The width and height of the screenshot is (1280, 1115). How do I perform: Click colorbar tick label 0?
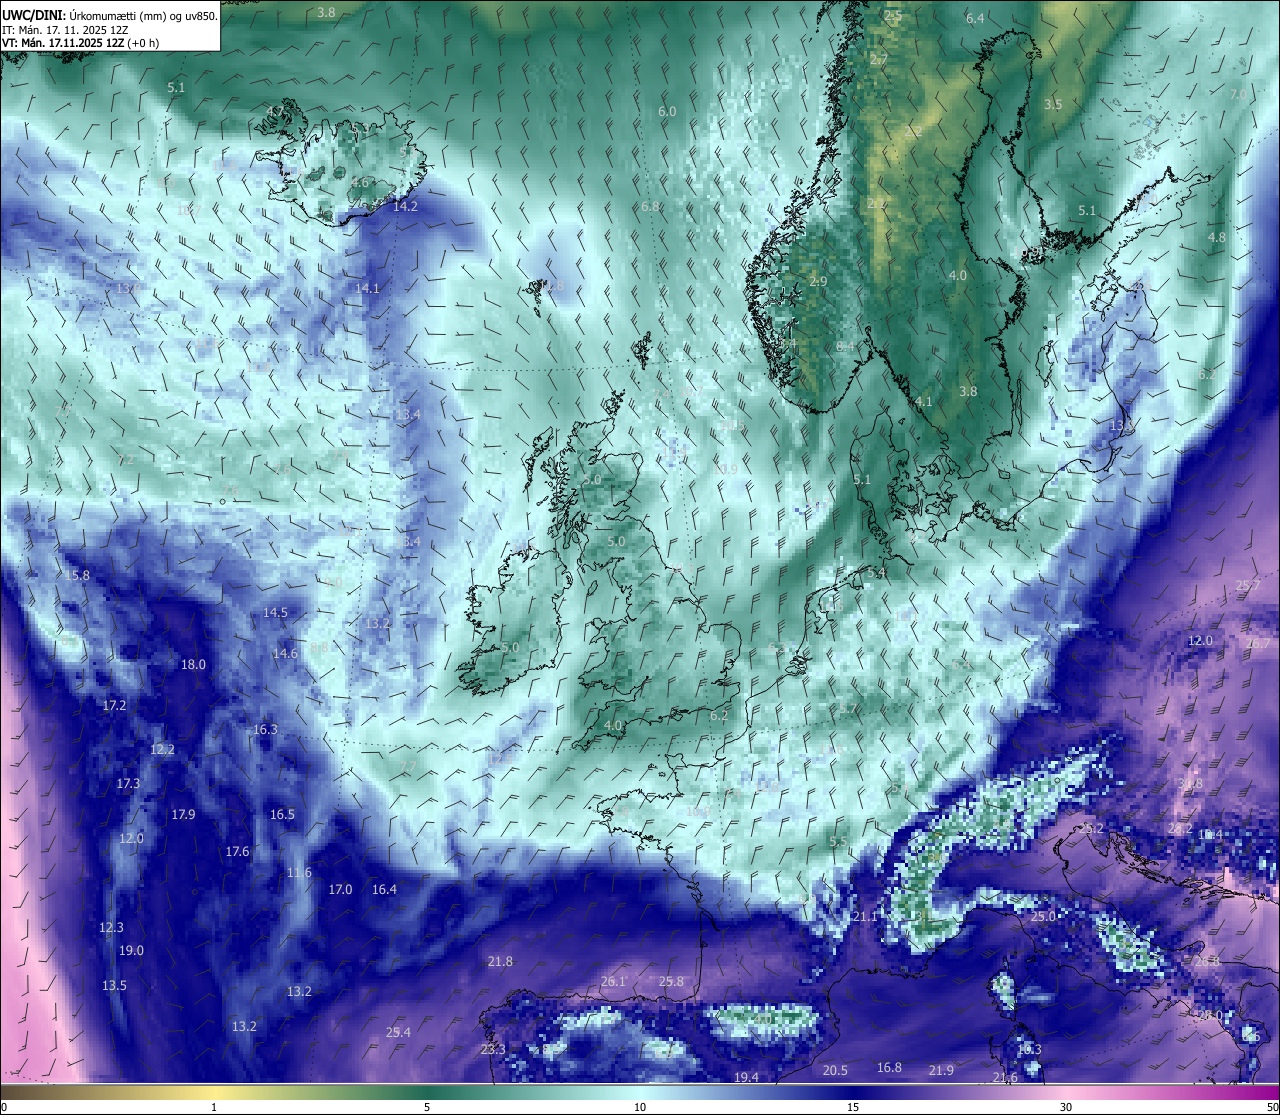(x=3, y=1107)
